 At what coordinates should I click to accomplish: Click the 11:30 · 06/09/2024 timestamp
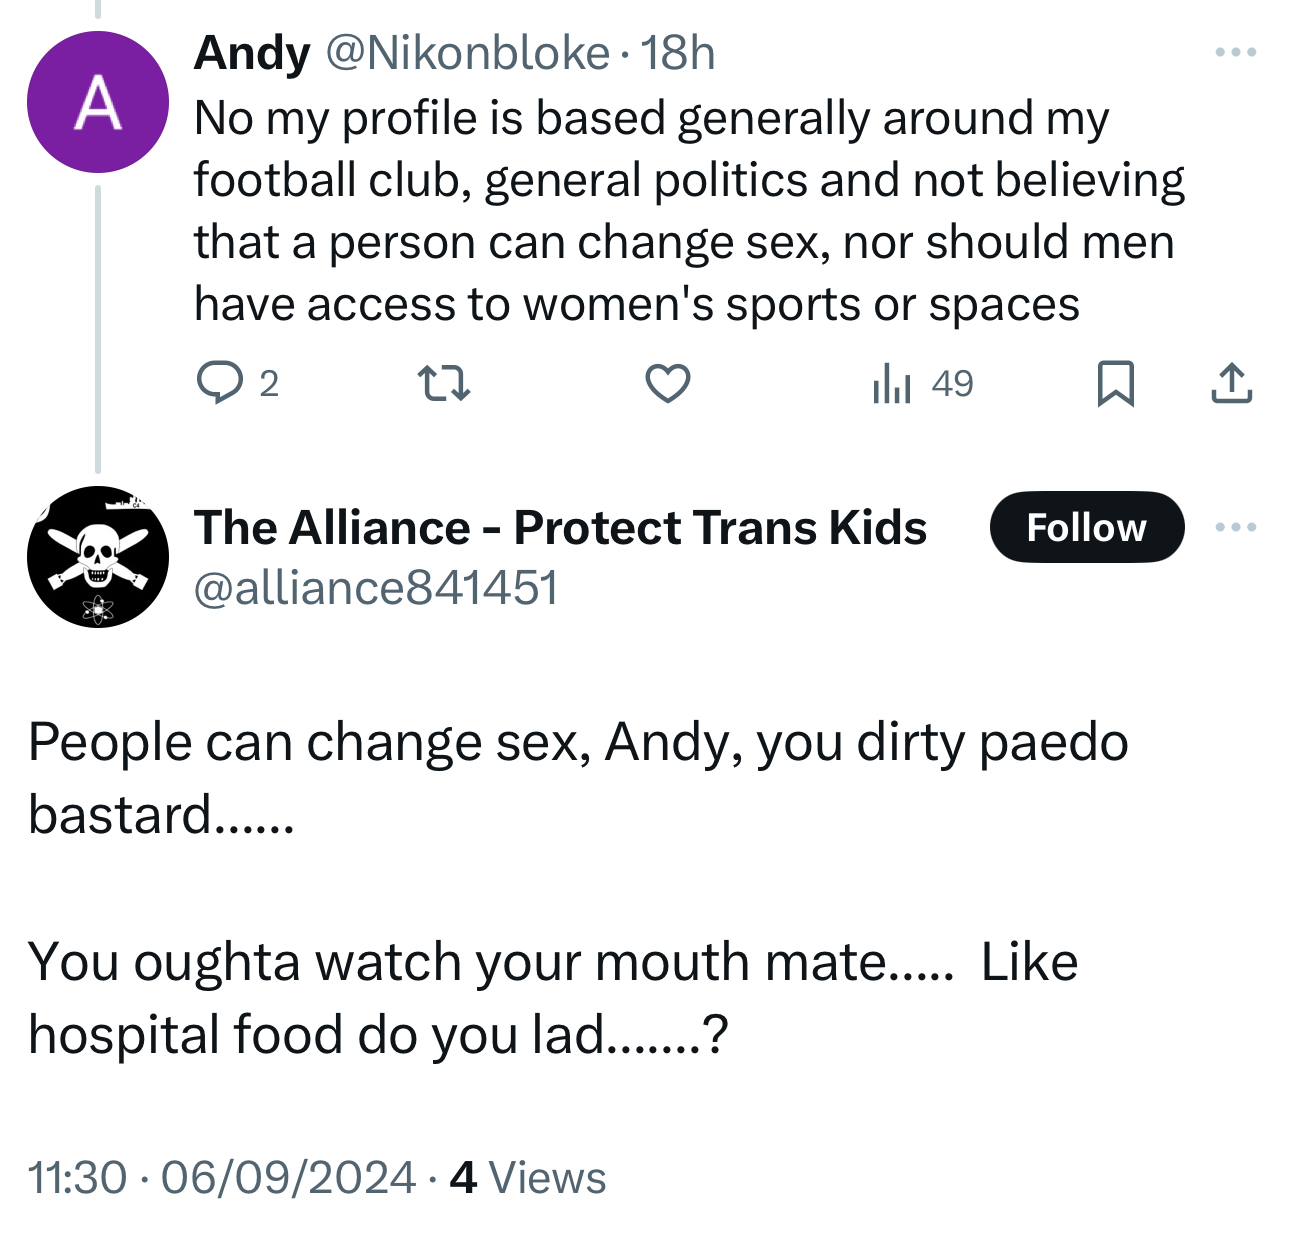[221, 1177]
